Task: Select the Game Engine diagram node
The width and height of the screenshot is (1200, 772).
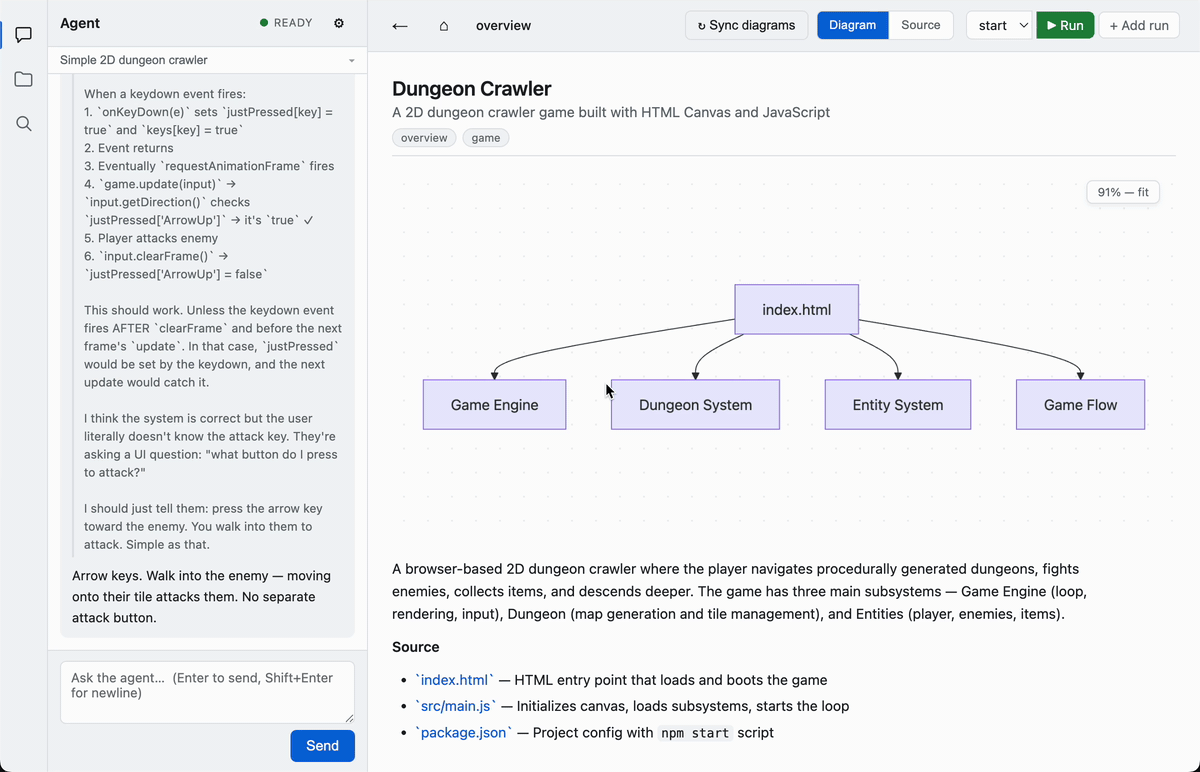Action: [494, 405]
